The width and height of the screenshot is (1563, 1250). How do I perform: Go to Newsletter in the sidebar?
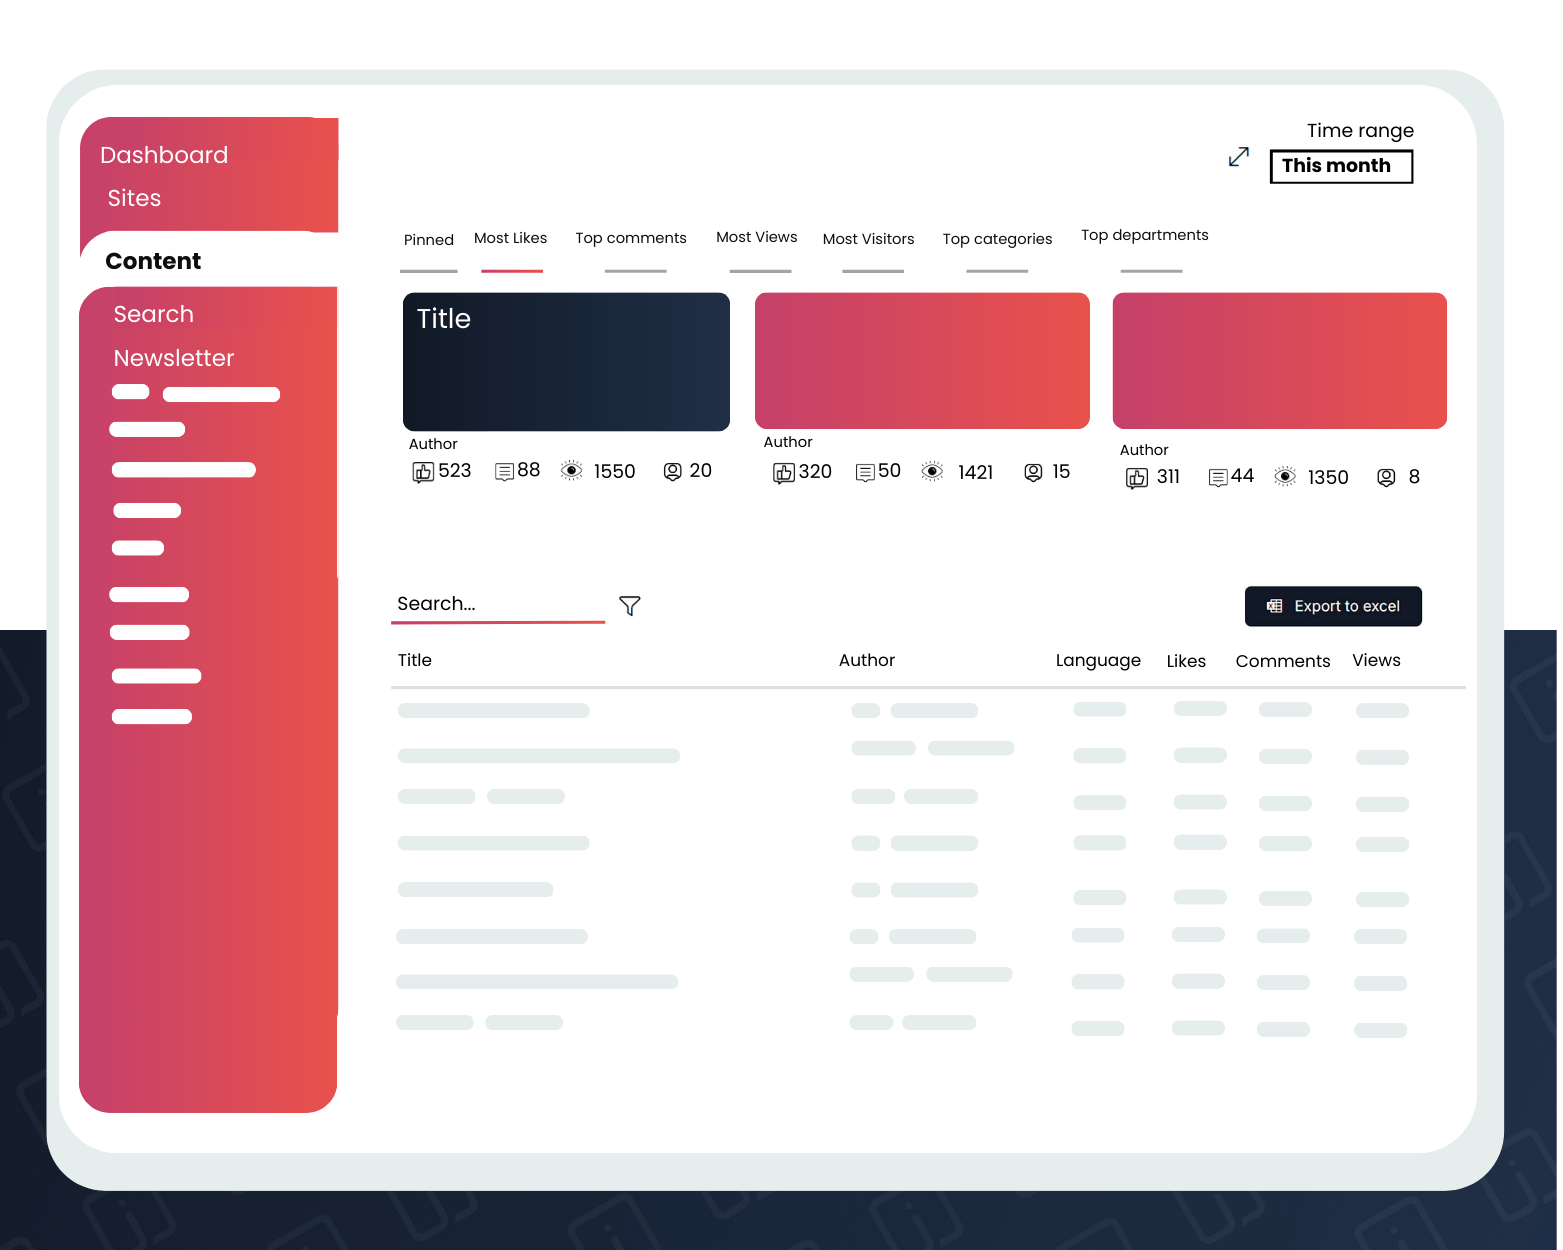point(173,358)
